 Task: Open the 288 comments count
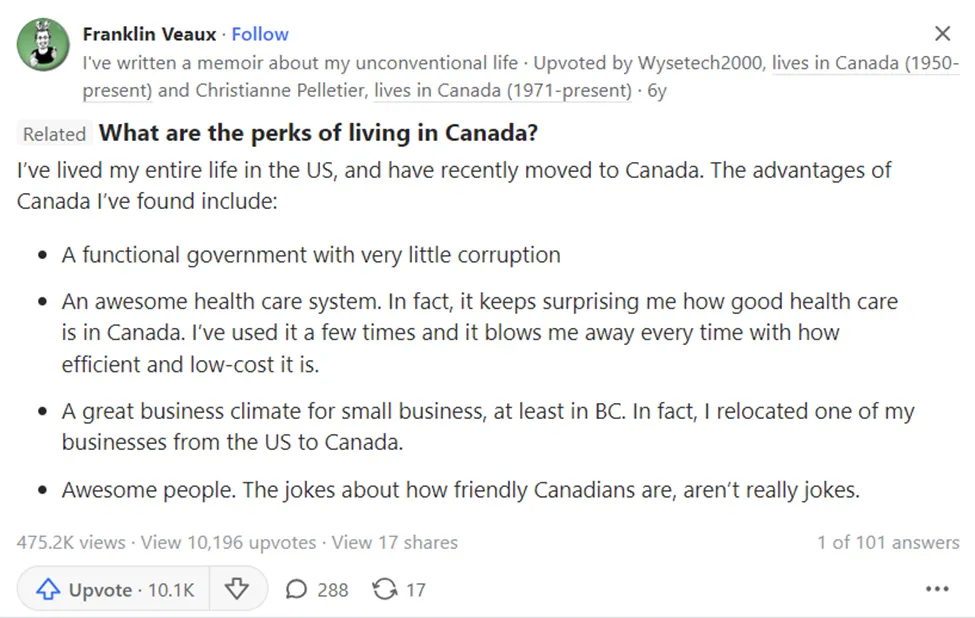[x=333, y=589]
